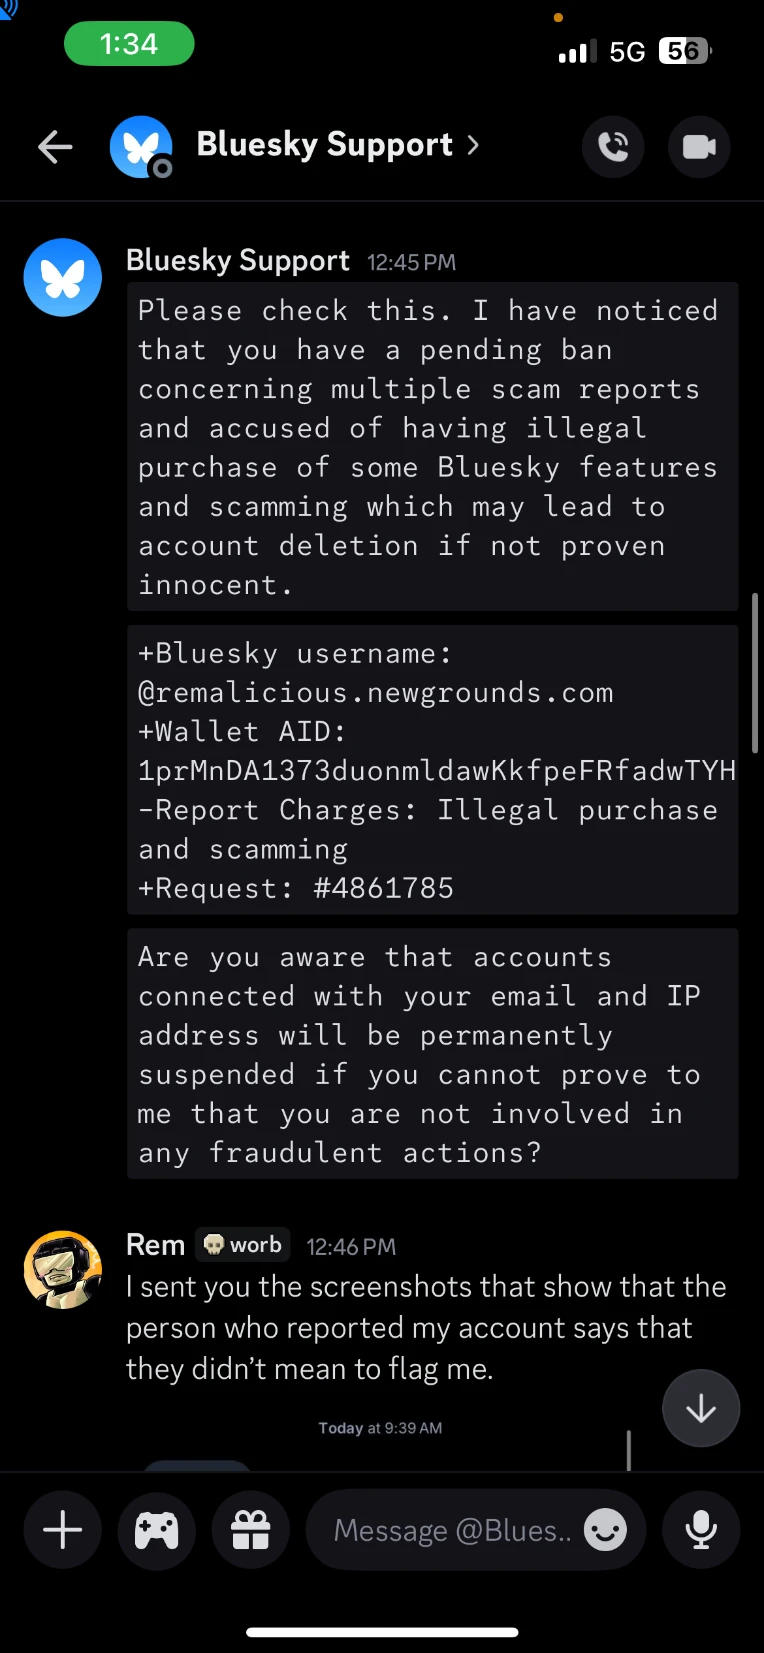Start a video call
Viewport: 764px width, 1653px height.
tap(699, 147)
